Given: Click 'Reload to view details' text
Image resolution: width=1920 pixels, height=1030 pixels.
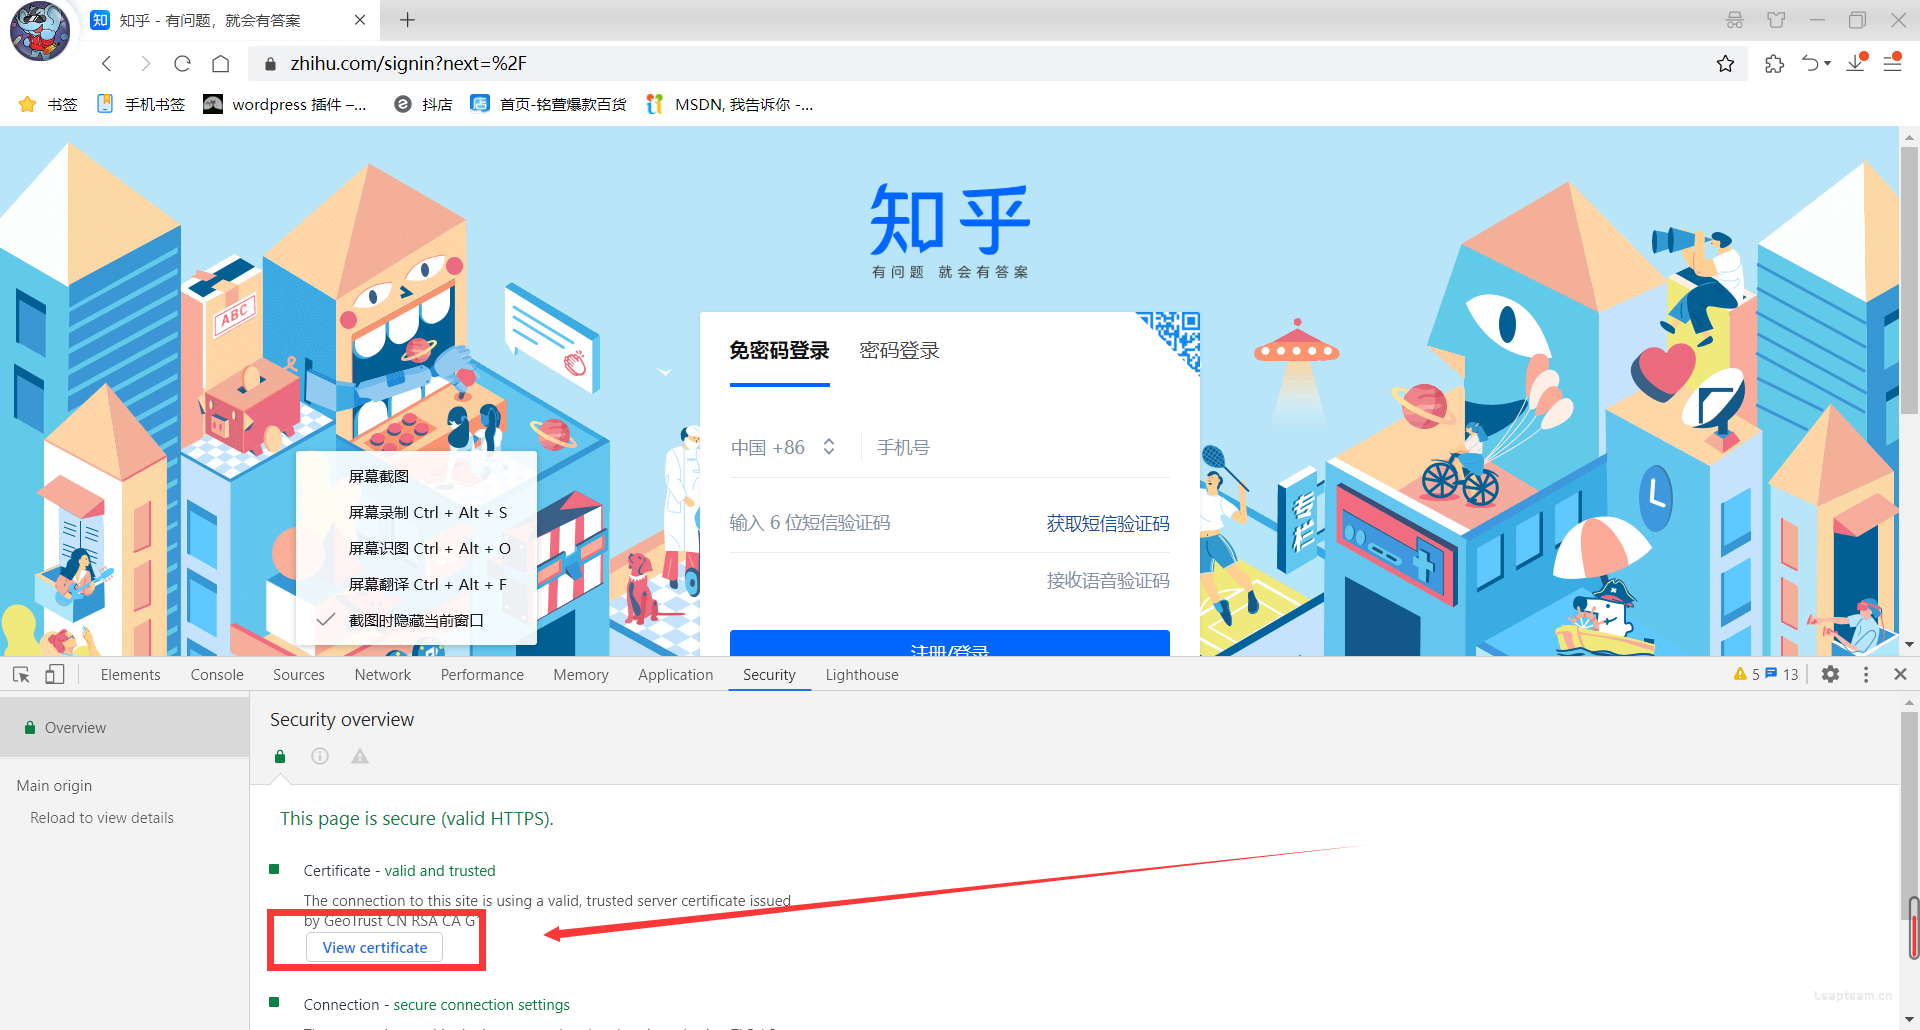Looking at the screenshot, I should (x=102, y=818).
